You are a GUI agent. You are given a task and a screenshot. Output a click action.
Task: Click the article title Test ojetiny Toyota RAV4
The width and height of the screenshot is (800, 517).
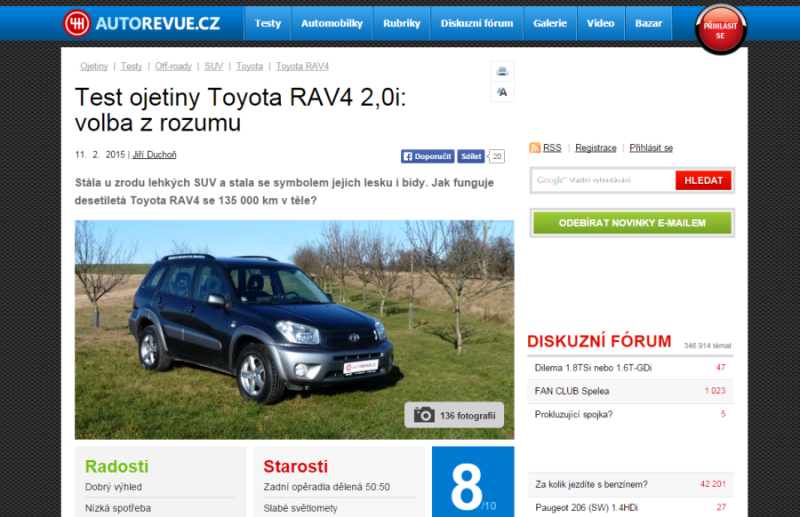coord(240,110)
